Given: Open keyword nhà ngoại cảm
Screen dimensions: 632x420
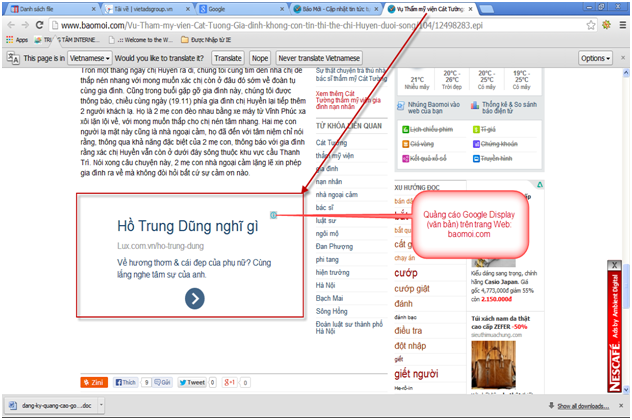Looking at the screenshot, I should (337, 194).
